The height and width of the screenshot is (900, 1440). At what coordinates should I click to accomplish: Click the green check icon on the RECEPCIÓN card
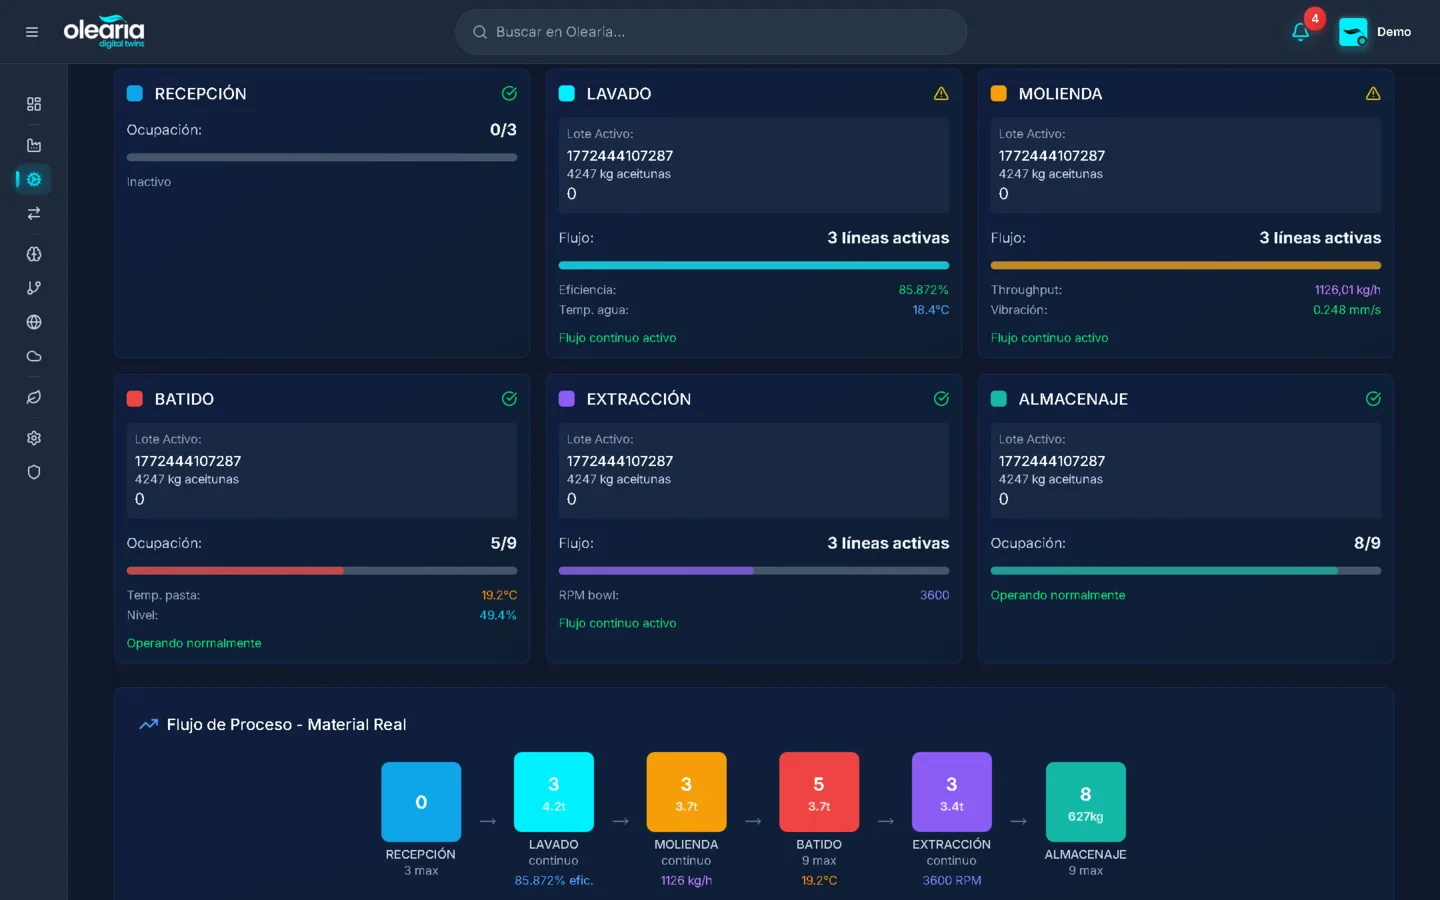509,93
